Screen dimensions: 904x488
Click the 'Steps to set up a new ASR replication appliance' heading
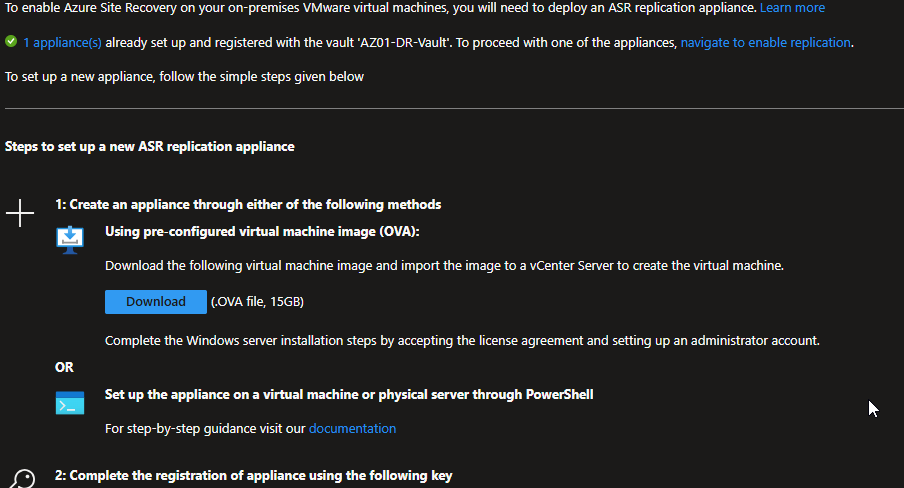[150, 147]
